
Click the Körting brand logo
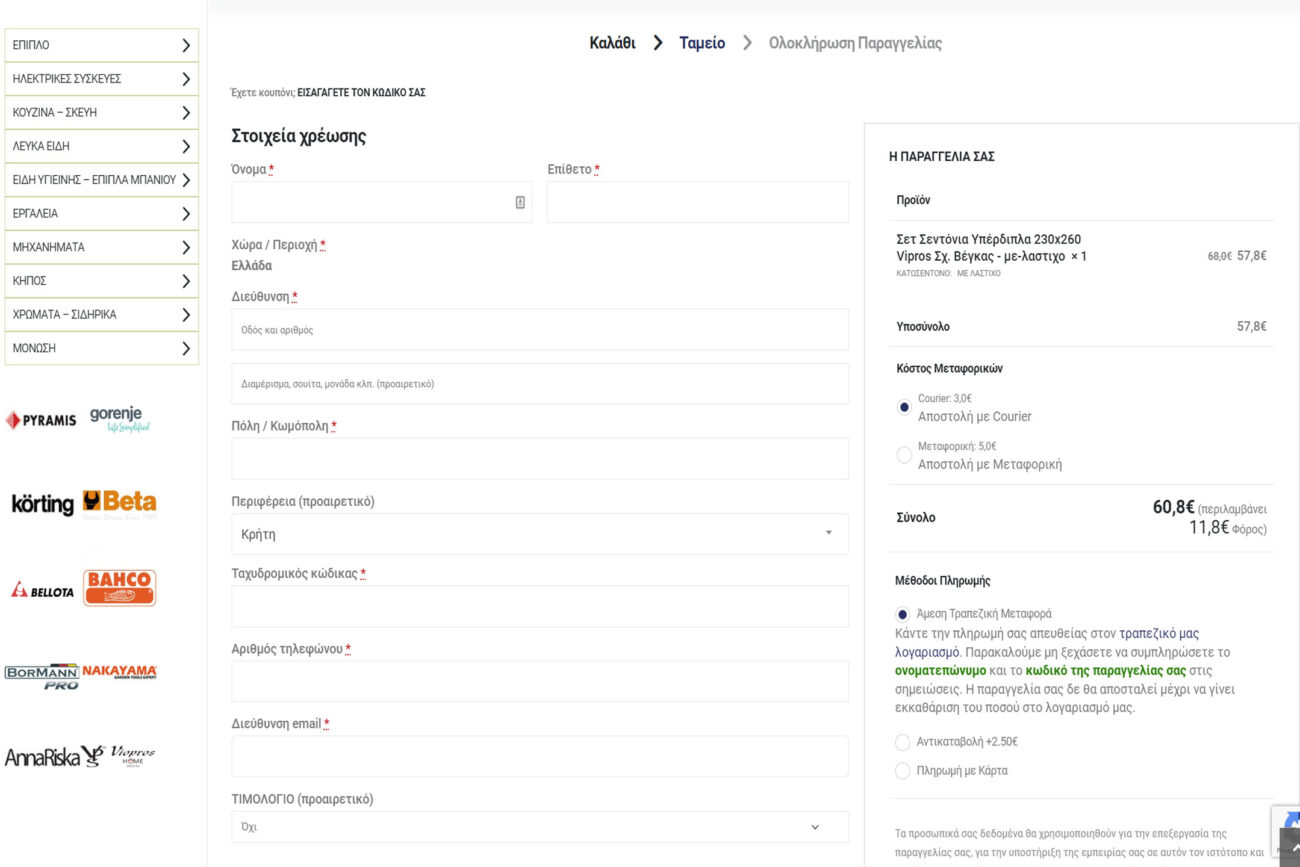42,504
